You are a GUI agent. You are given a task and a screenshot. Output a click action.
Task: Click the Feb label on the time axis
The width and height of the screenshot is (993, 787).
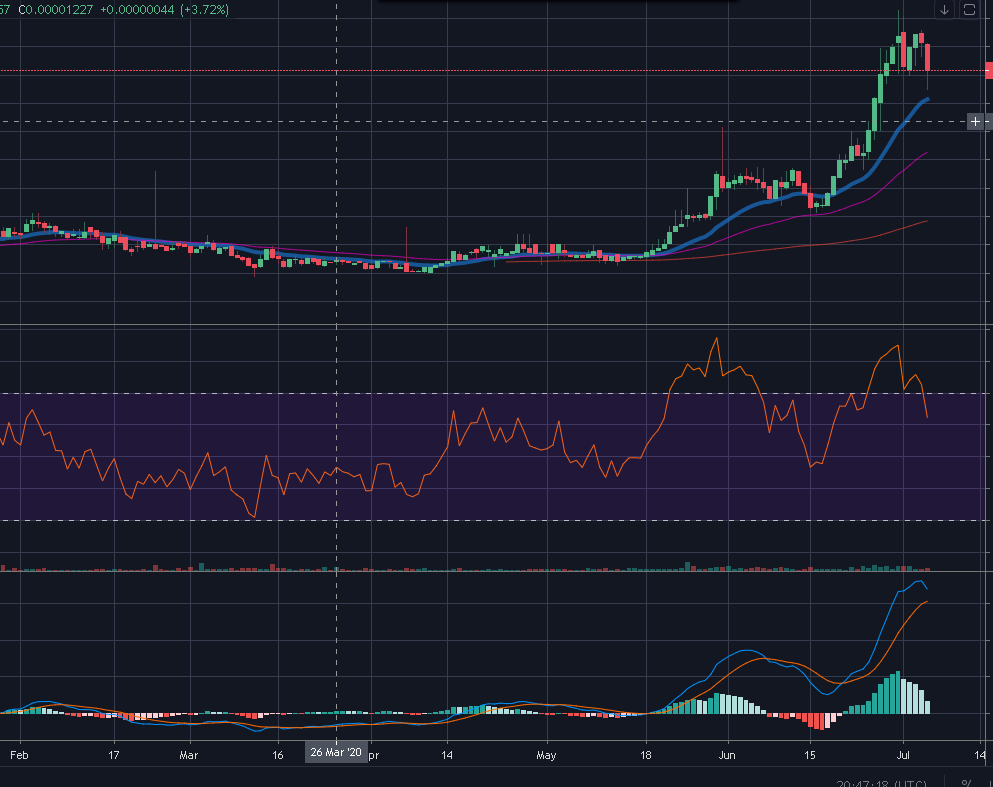click(x=19, y=755)
